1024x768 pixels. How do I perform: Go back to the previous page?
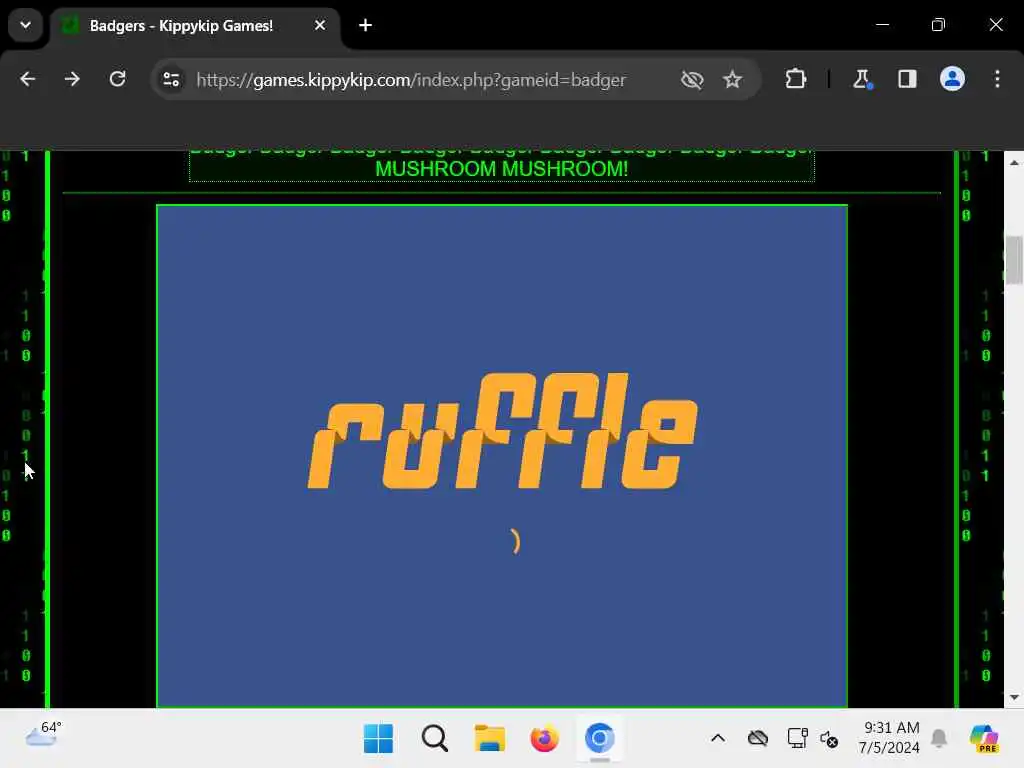(x=27, y=80)
